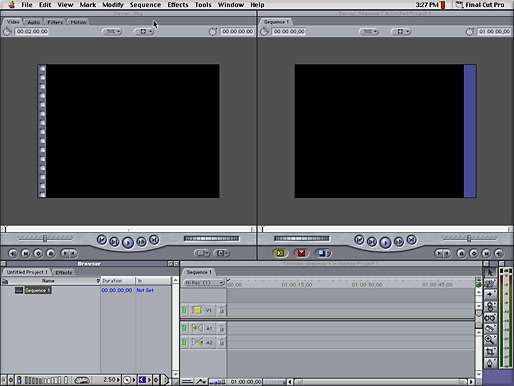Toggle V1 track visibility green light

[x=184, y=310]
